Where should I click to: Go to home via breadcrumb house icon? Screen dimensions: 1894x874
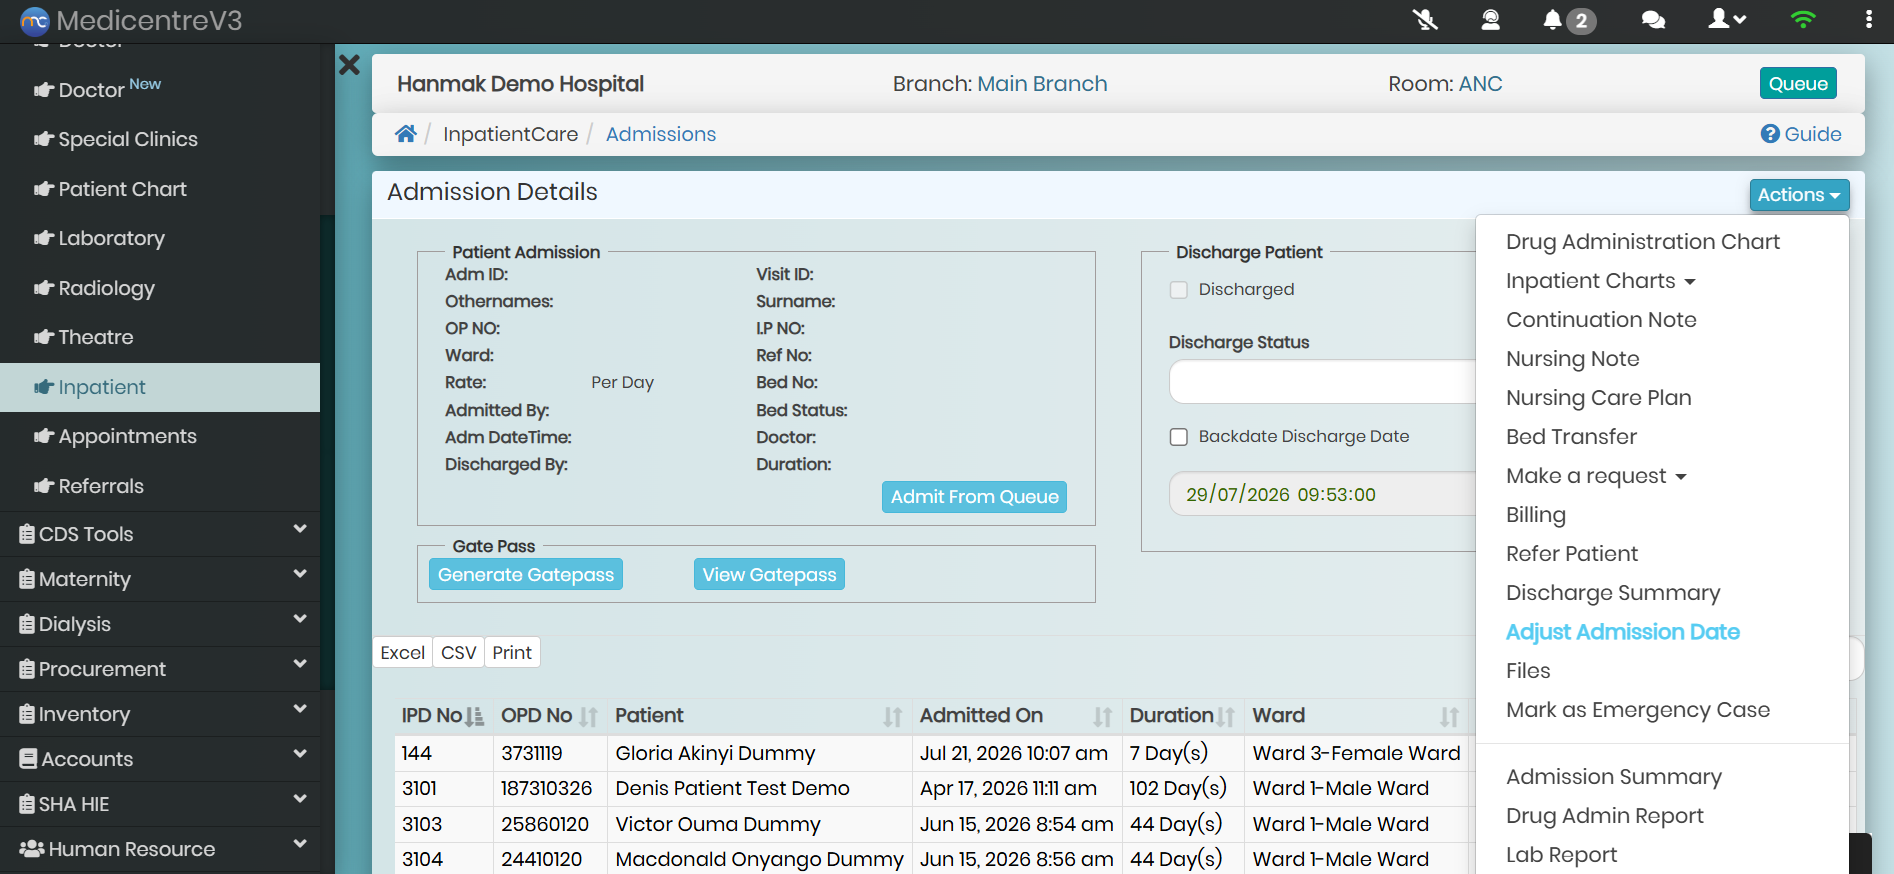point(405,134)
